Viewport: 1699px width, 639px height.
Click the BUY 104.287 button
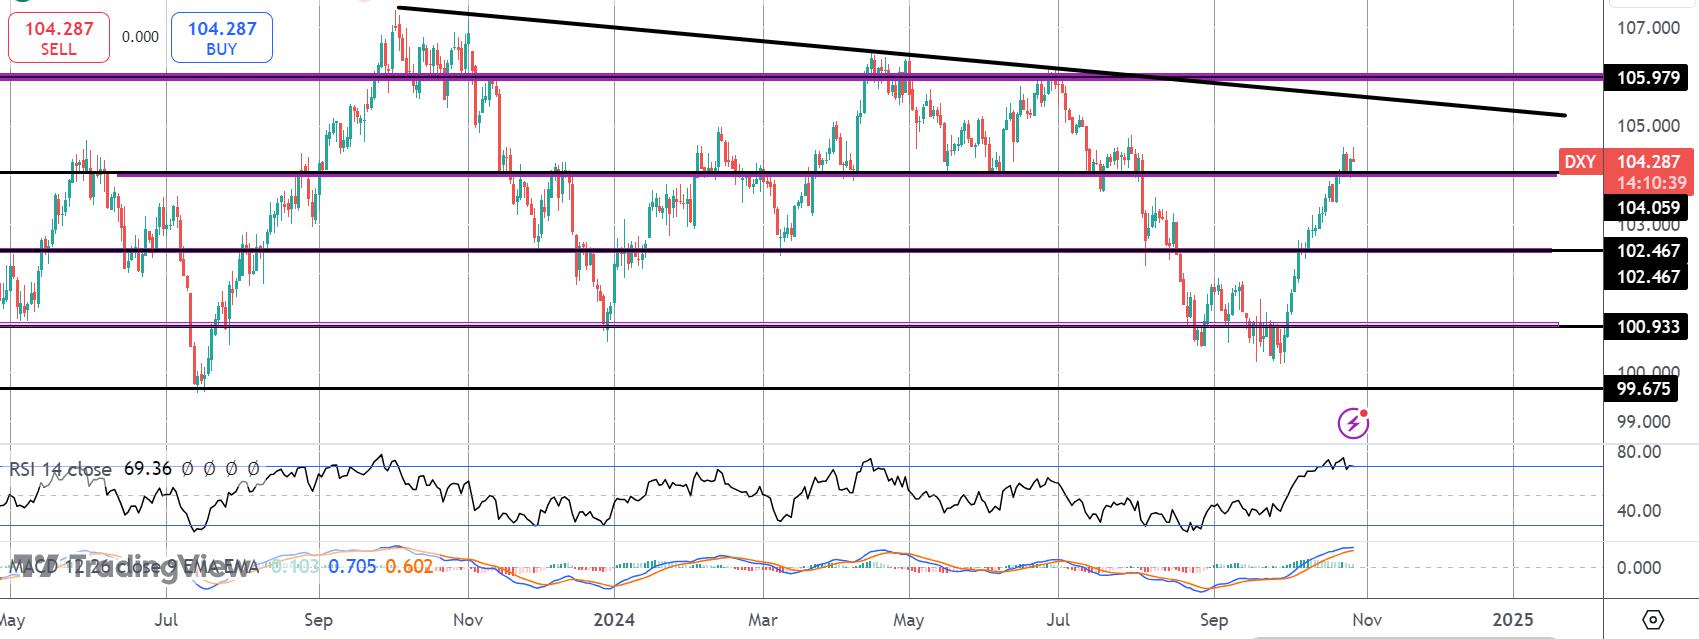pos(222,38)
